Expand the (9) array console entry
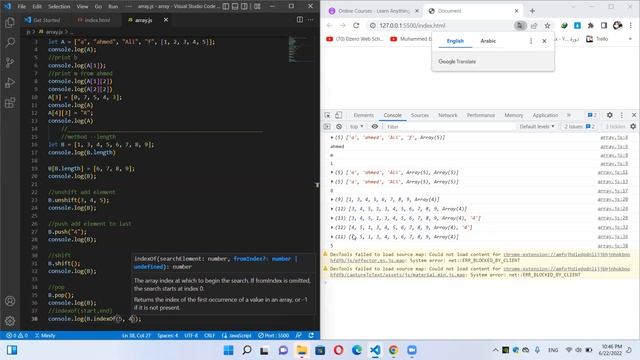 pyautogui.click(x=332, y=200)
